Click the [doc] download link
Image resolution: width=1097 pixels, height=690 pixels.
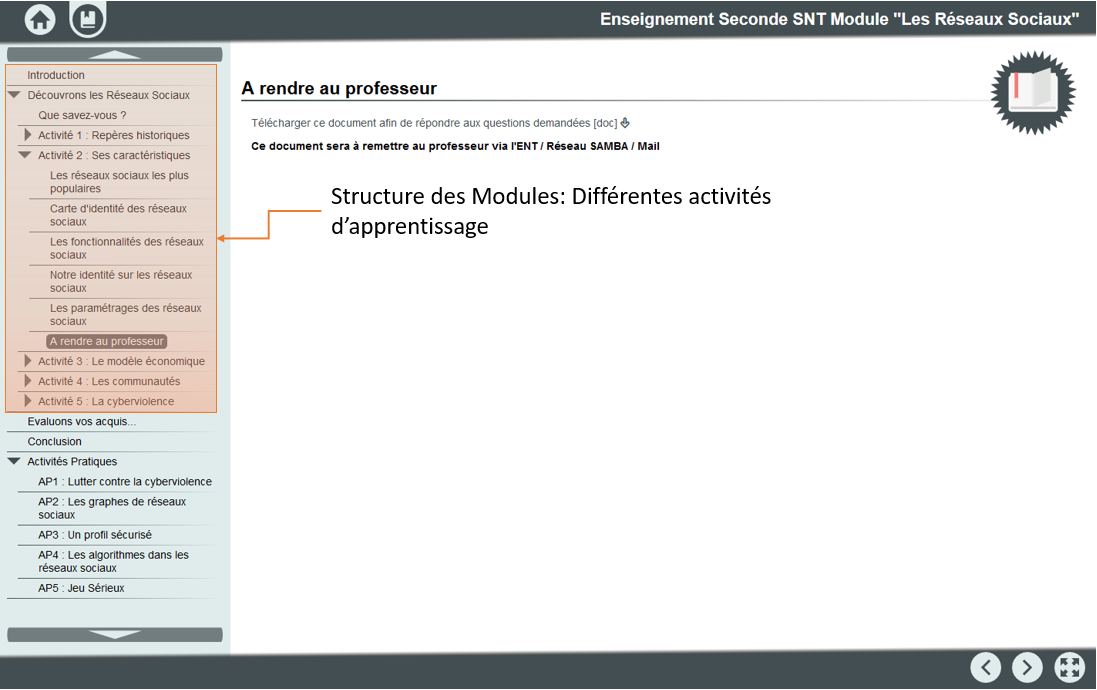click(x=605, y=123)
